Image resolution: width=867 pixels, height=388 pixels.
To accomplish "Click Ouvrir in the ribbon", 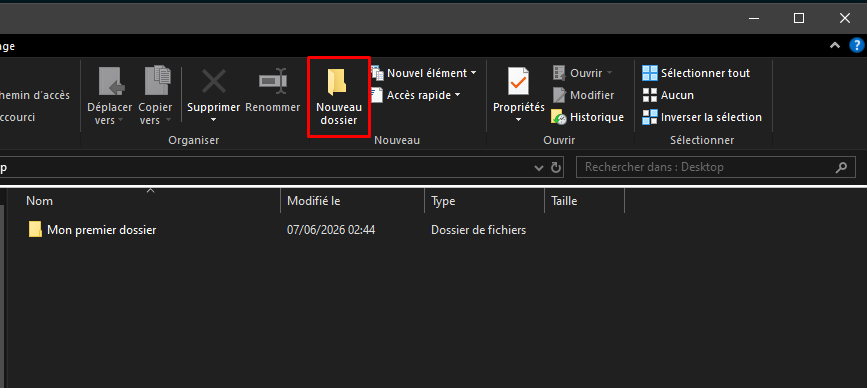I will click(x=583, y=73).
